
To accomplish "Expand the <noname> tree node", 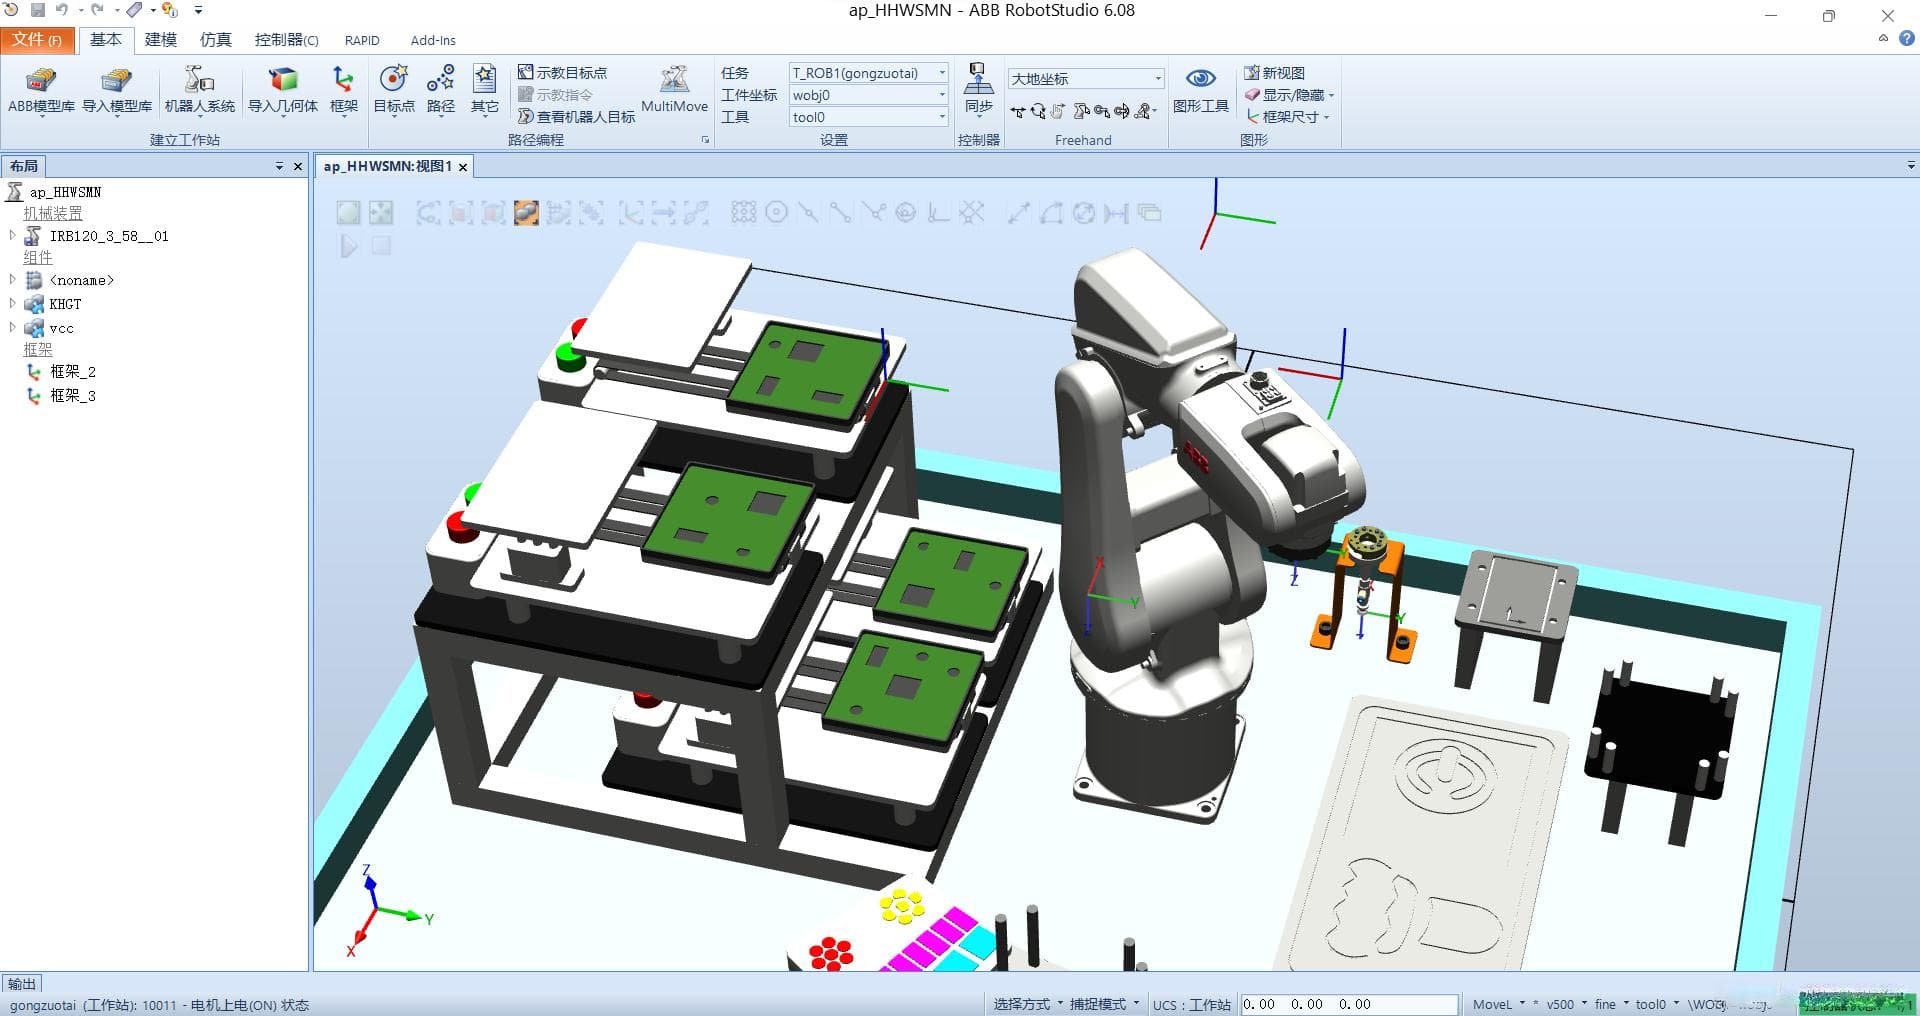I will (12, 280).
